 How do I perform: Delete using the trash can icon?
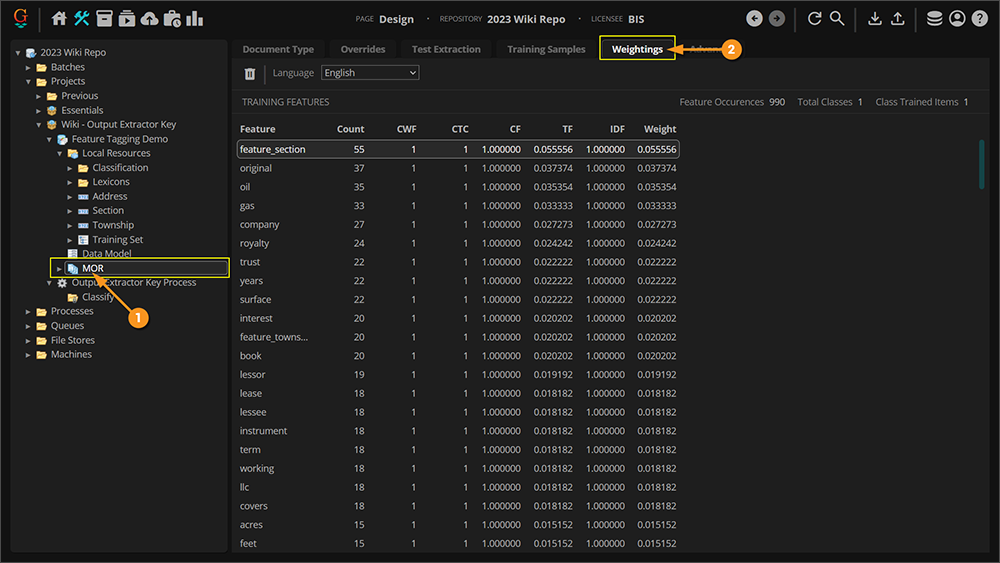pyautogui.click(x=250, y=73)
